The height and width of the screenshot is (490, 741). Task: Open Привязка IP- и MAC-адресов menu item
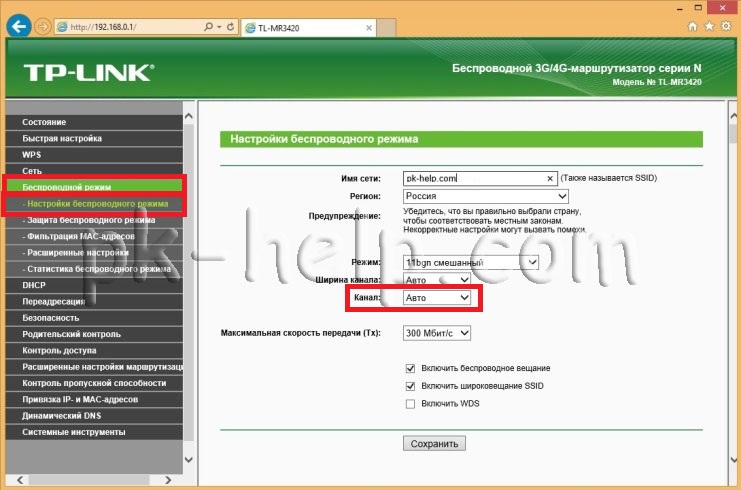tap(94, 399)
